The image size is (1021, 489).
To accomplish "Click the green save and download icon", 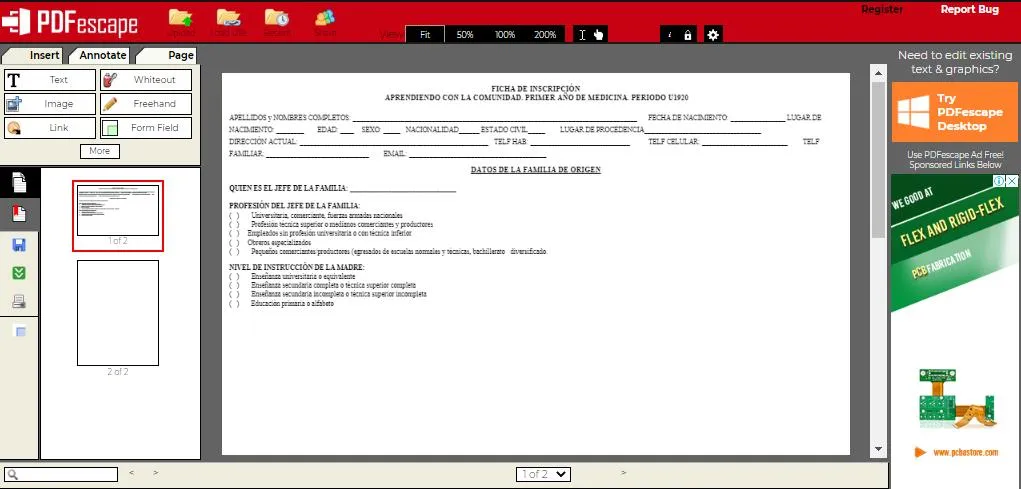I will (20, 273).
